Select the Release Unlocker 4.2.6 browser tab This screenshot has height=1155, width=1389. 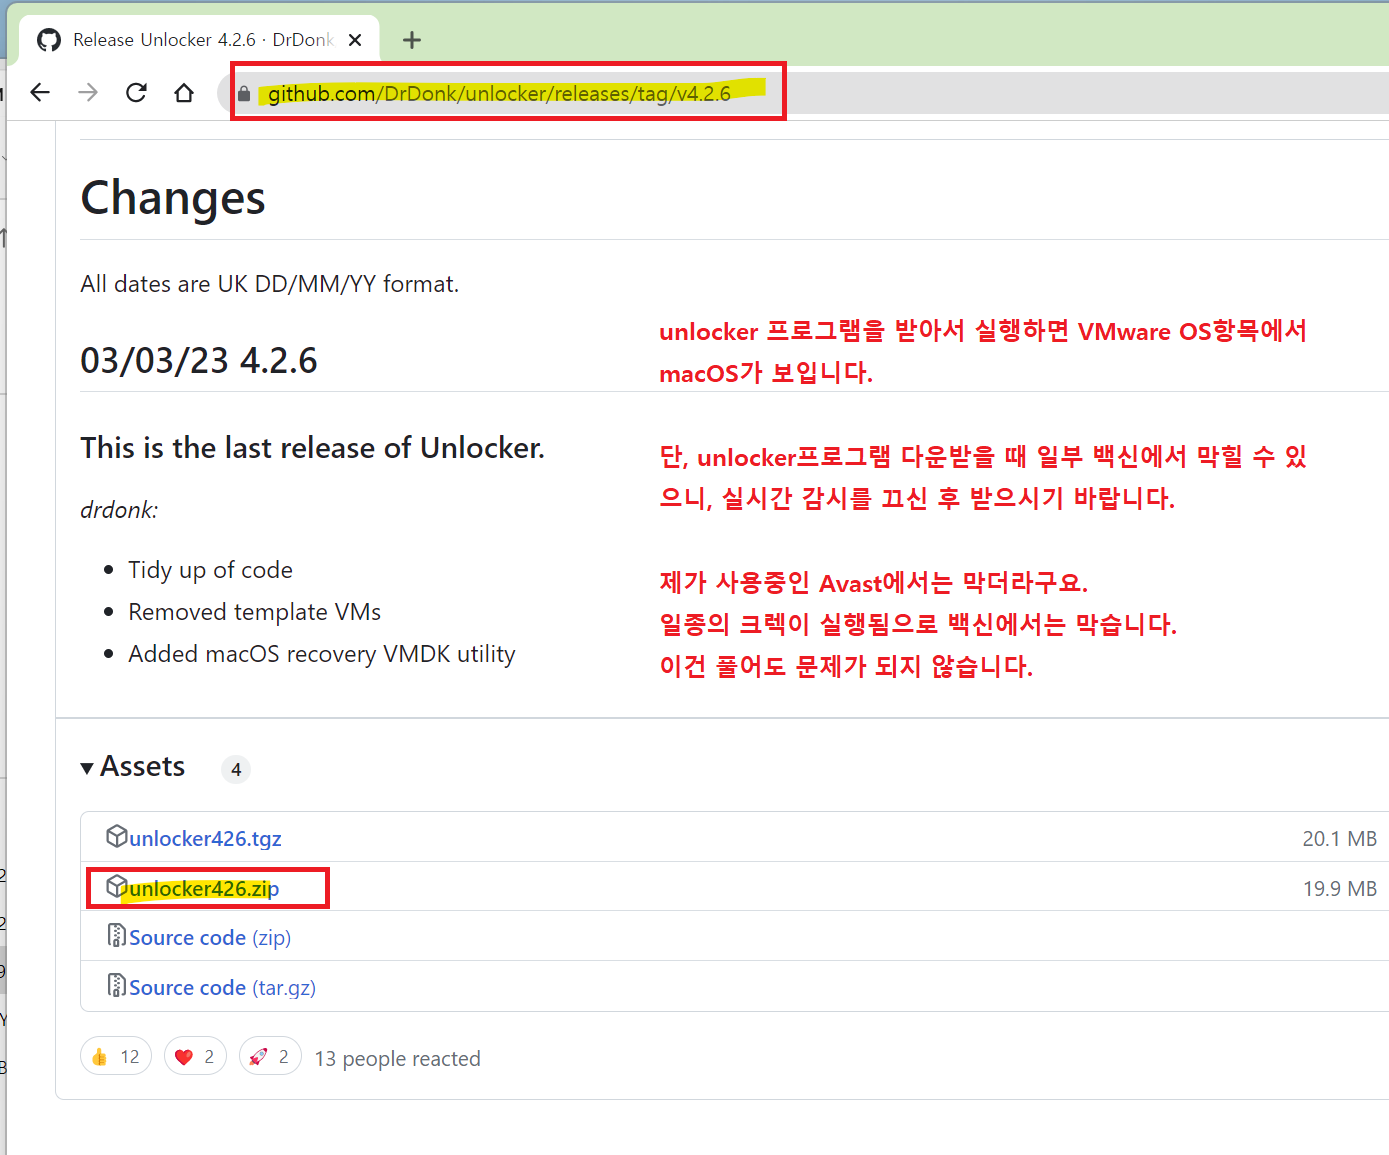tap(200, 40)
